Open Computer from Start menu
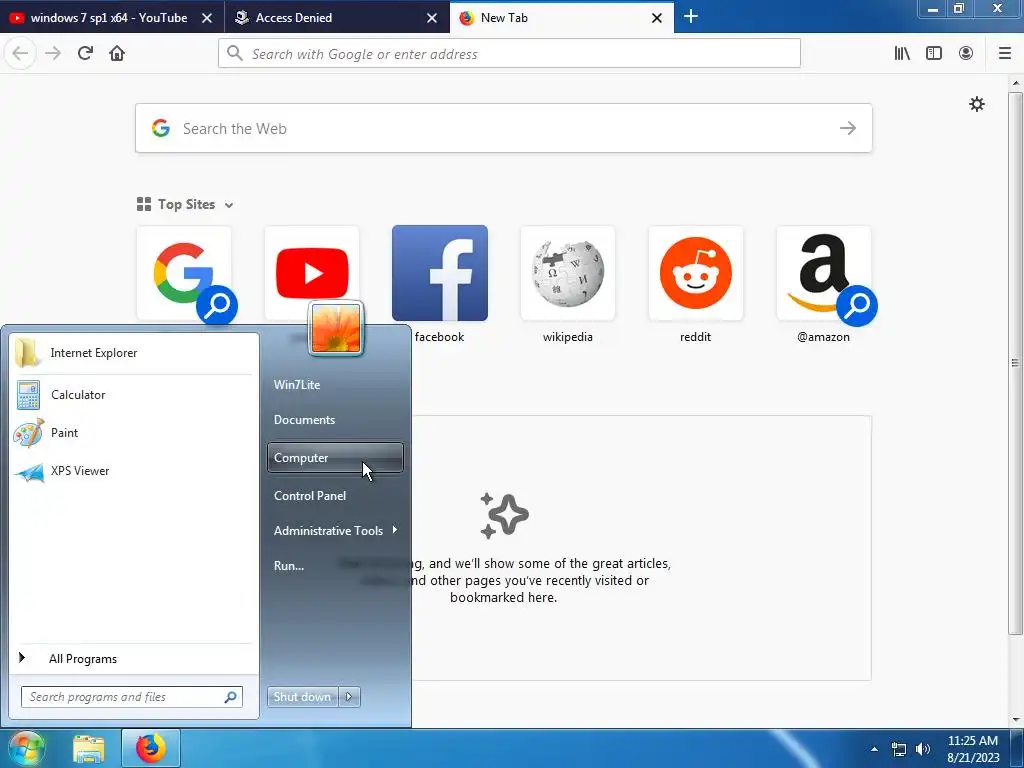Viewport: 1024px width, 768px height. (335, 458)
